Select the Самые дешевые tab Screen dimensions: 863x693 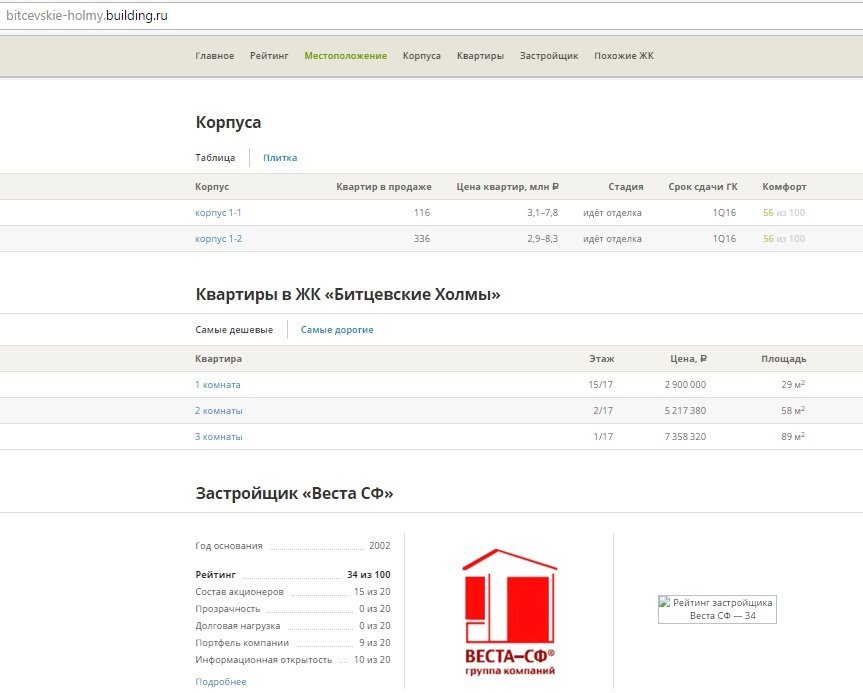[234, 330]
